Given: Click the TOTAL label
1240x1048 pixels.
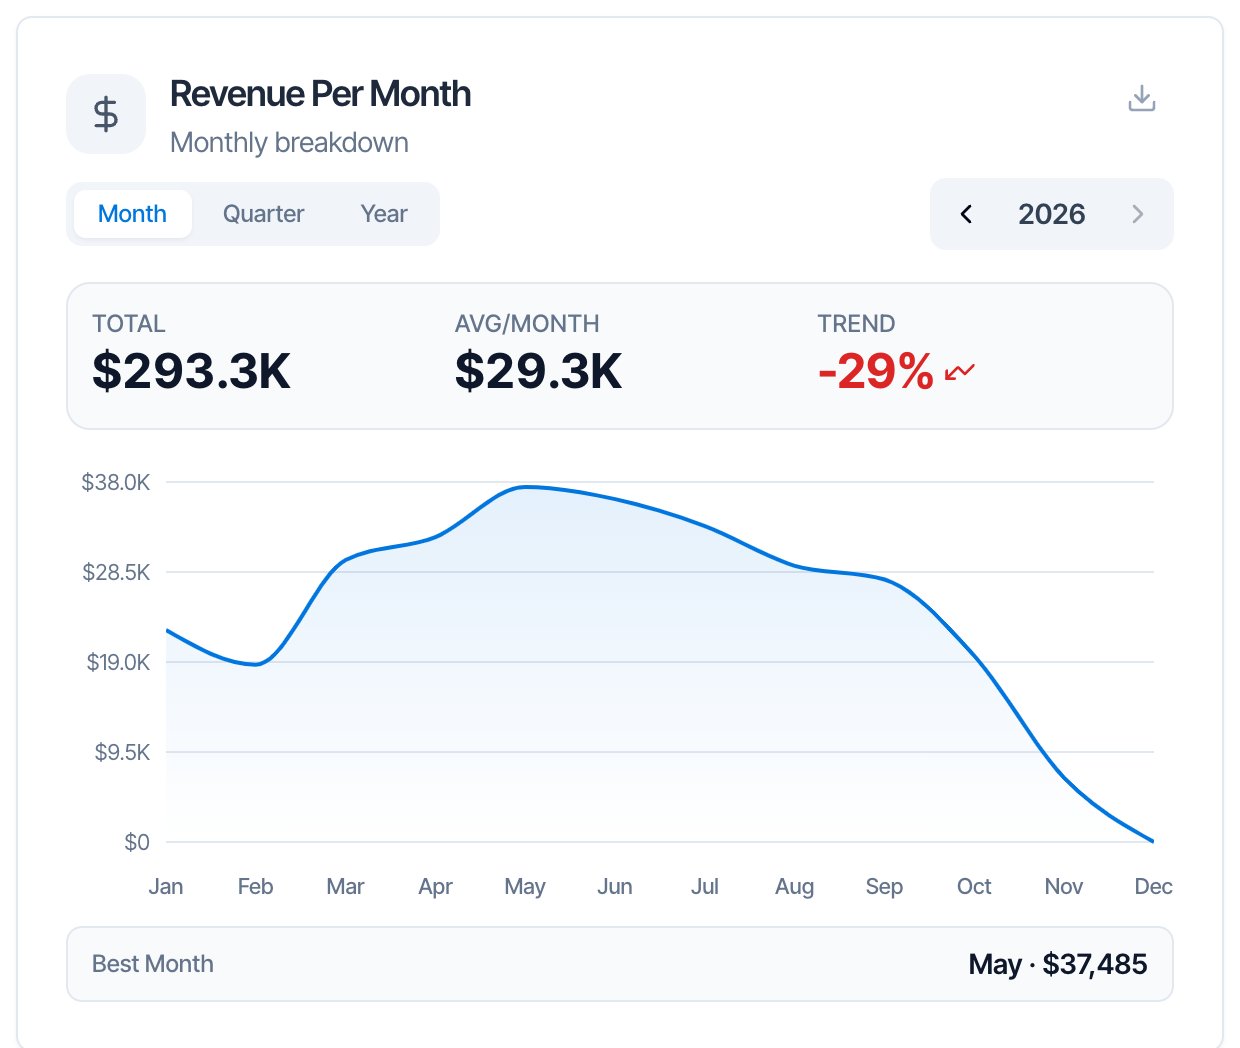Looking at the screenshot, I should pos(129,324).
